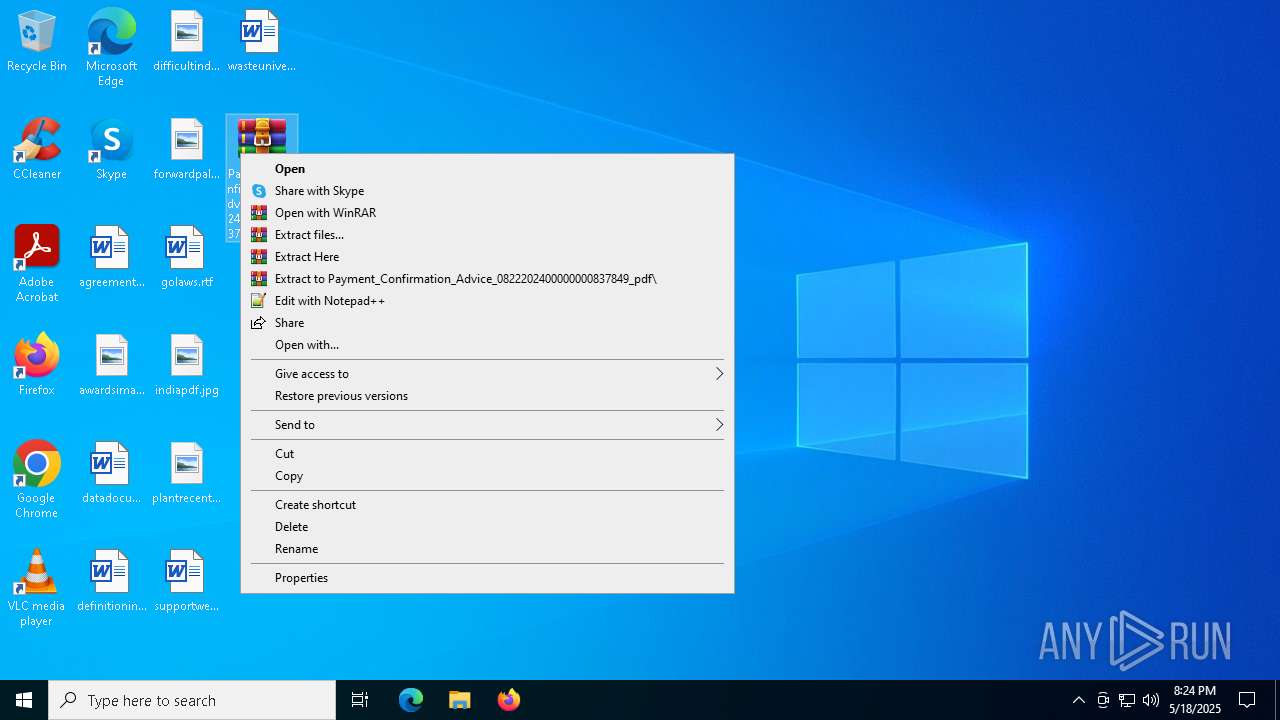
Task: Select the awardsima image file icon
Action: tap(111, 365)
